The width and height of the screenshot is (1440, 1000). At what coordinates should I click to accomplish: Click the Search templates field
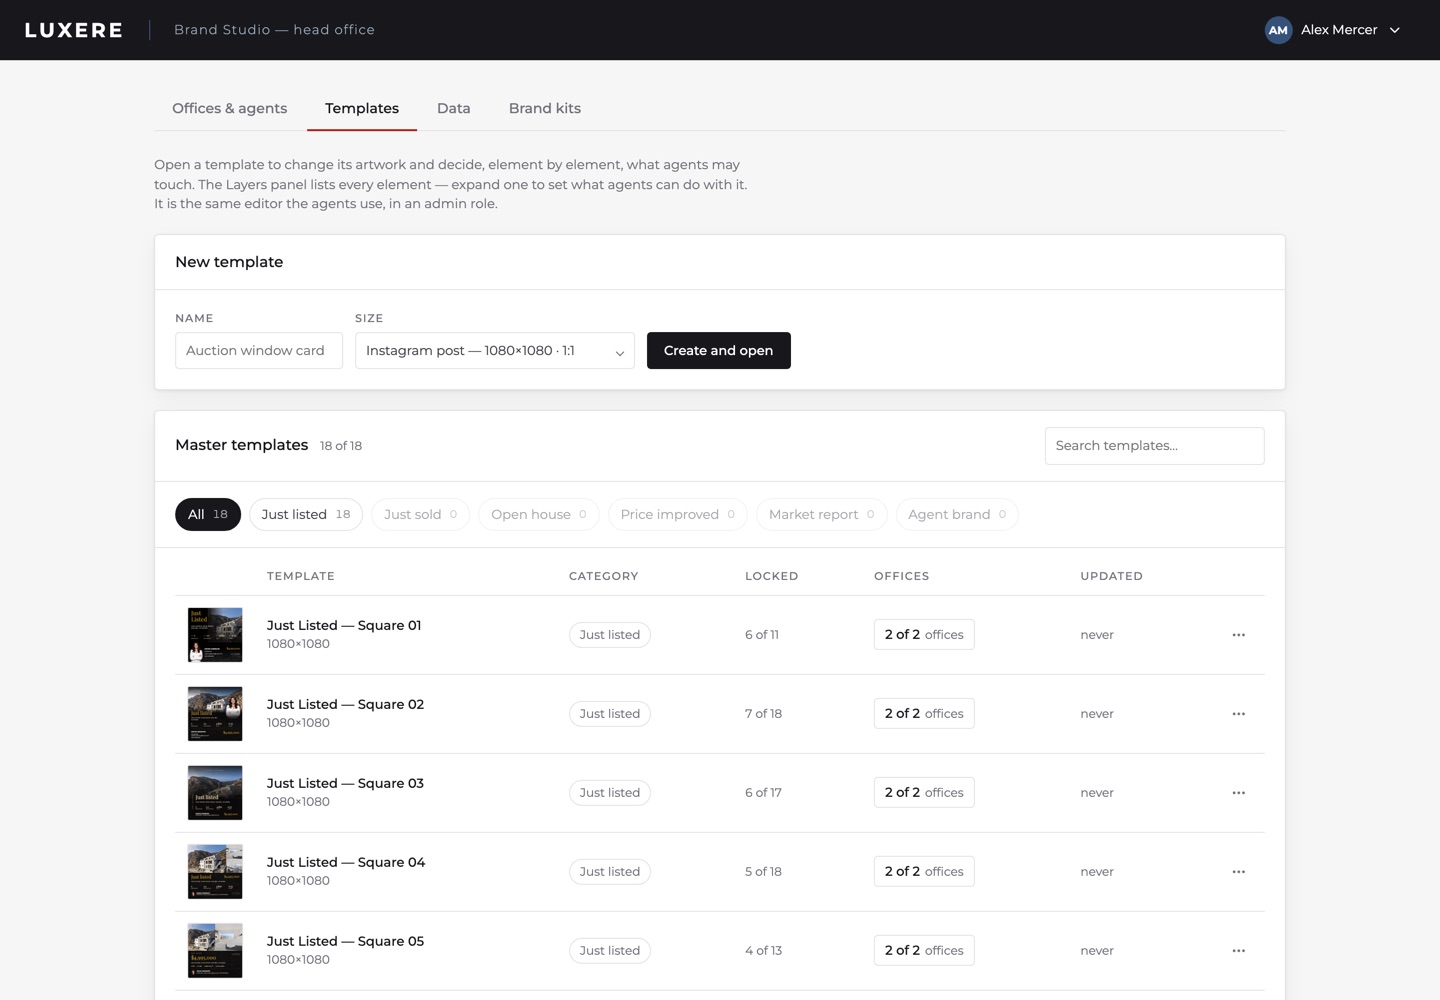click(1155, 446)
